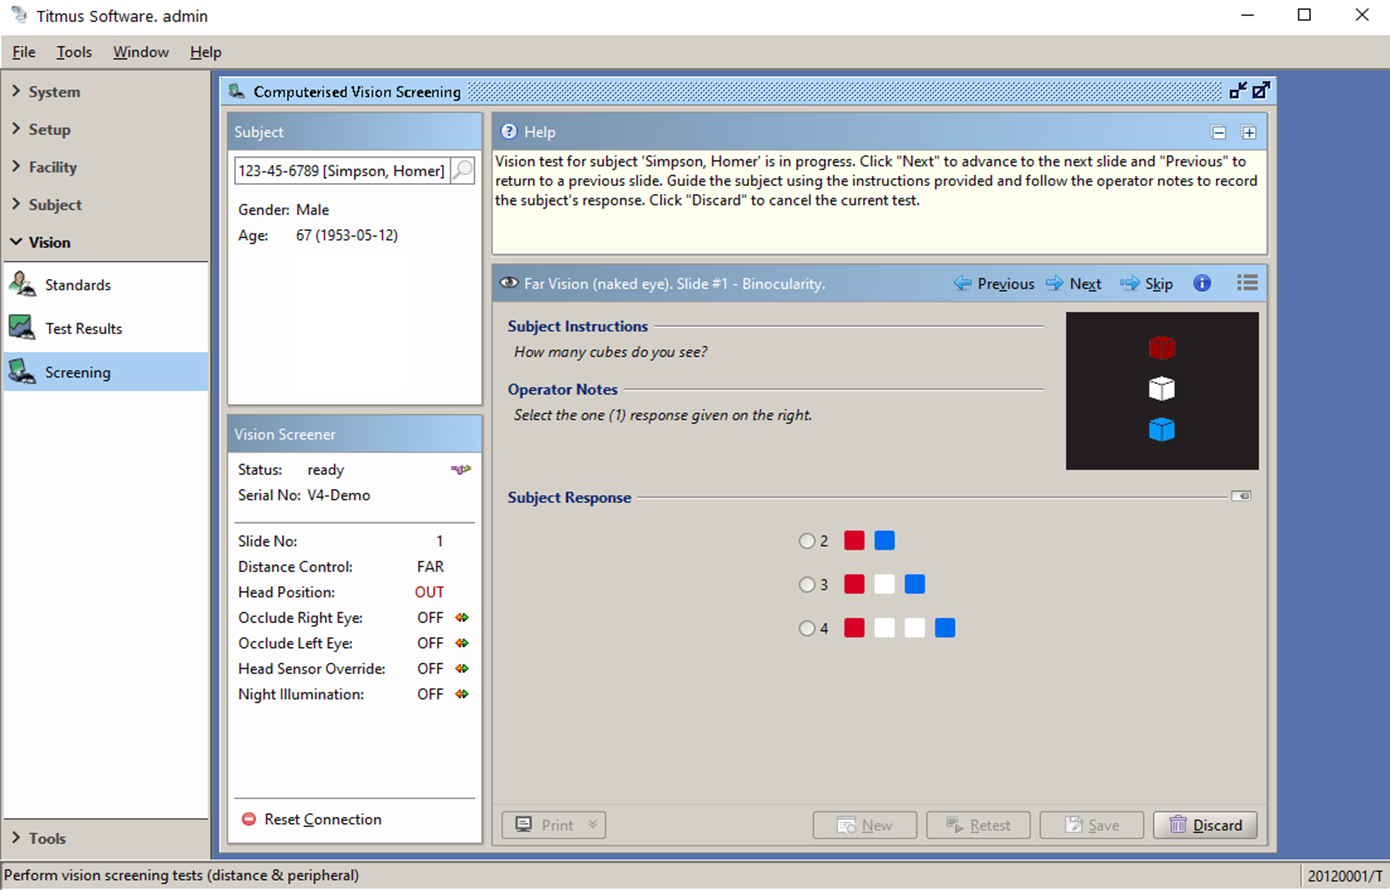Screen dimensions: 1390x890
Task: Toggle the Occlude Right Eye arrow icon
Action: (462, 618)
